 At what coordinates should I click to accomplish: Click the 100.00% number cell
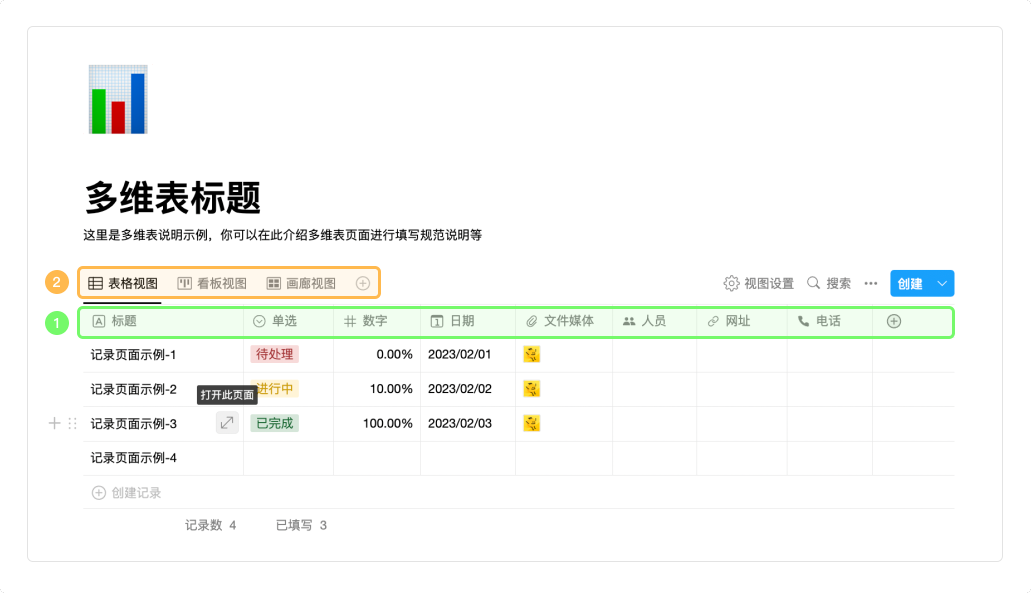pos(388,423)
